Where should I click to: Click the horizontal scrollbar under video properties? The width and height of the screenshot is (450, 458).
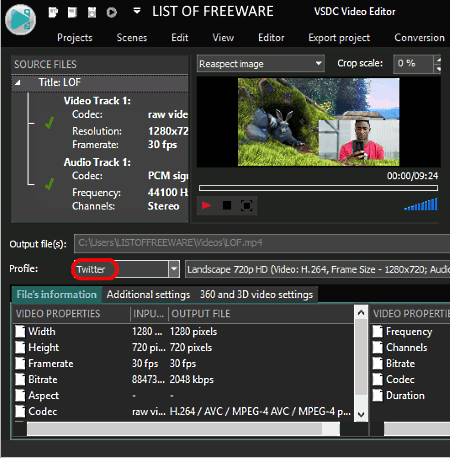tap(183, 429)
